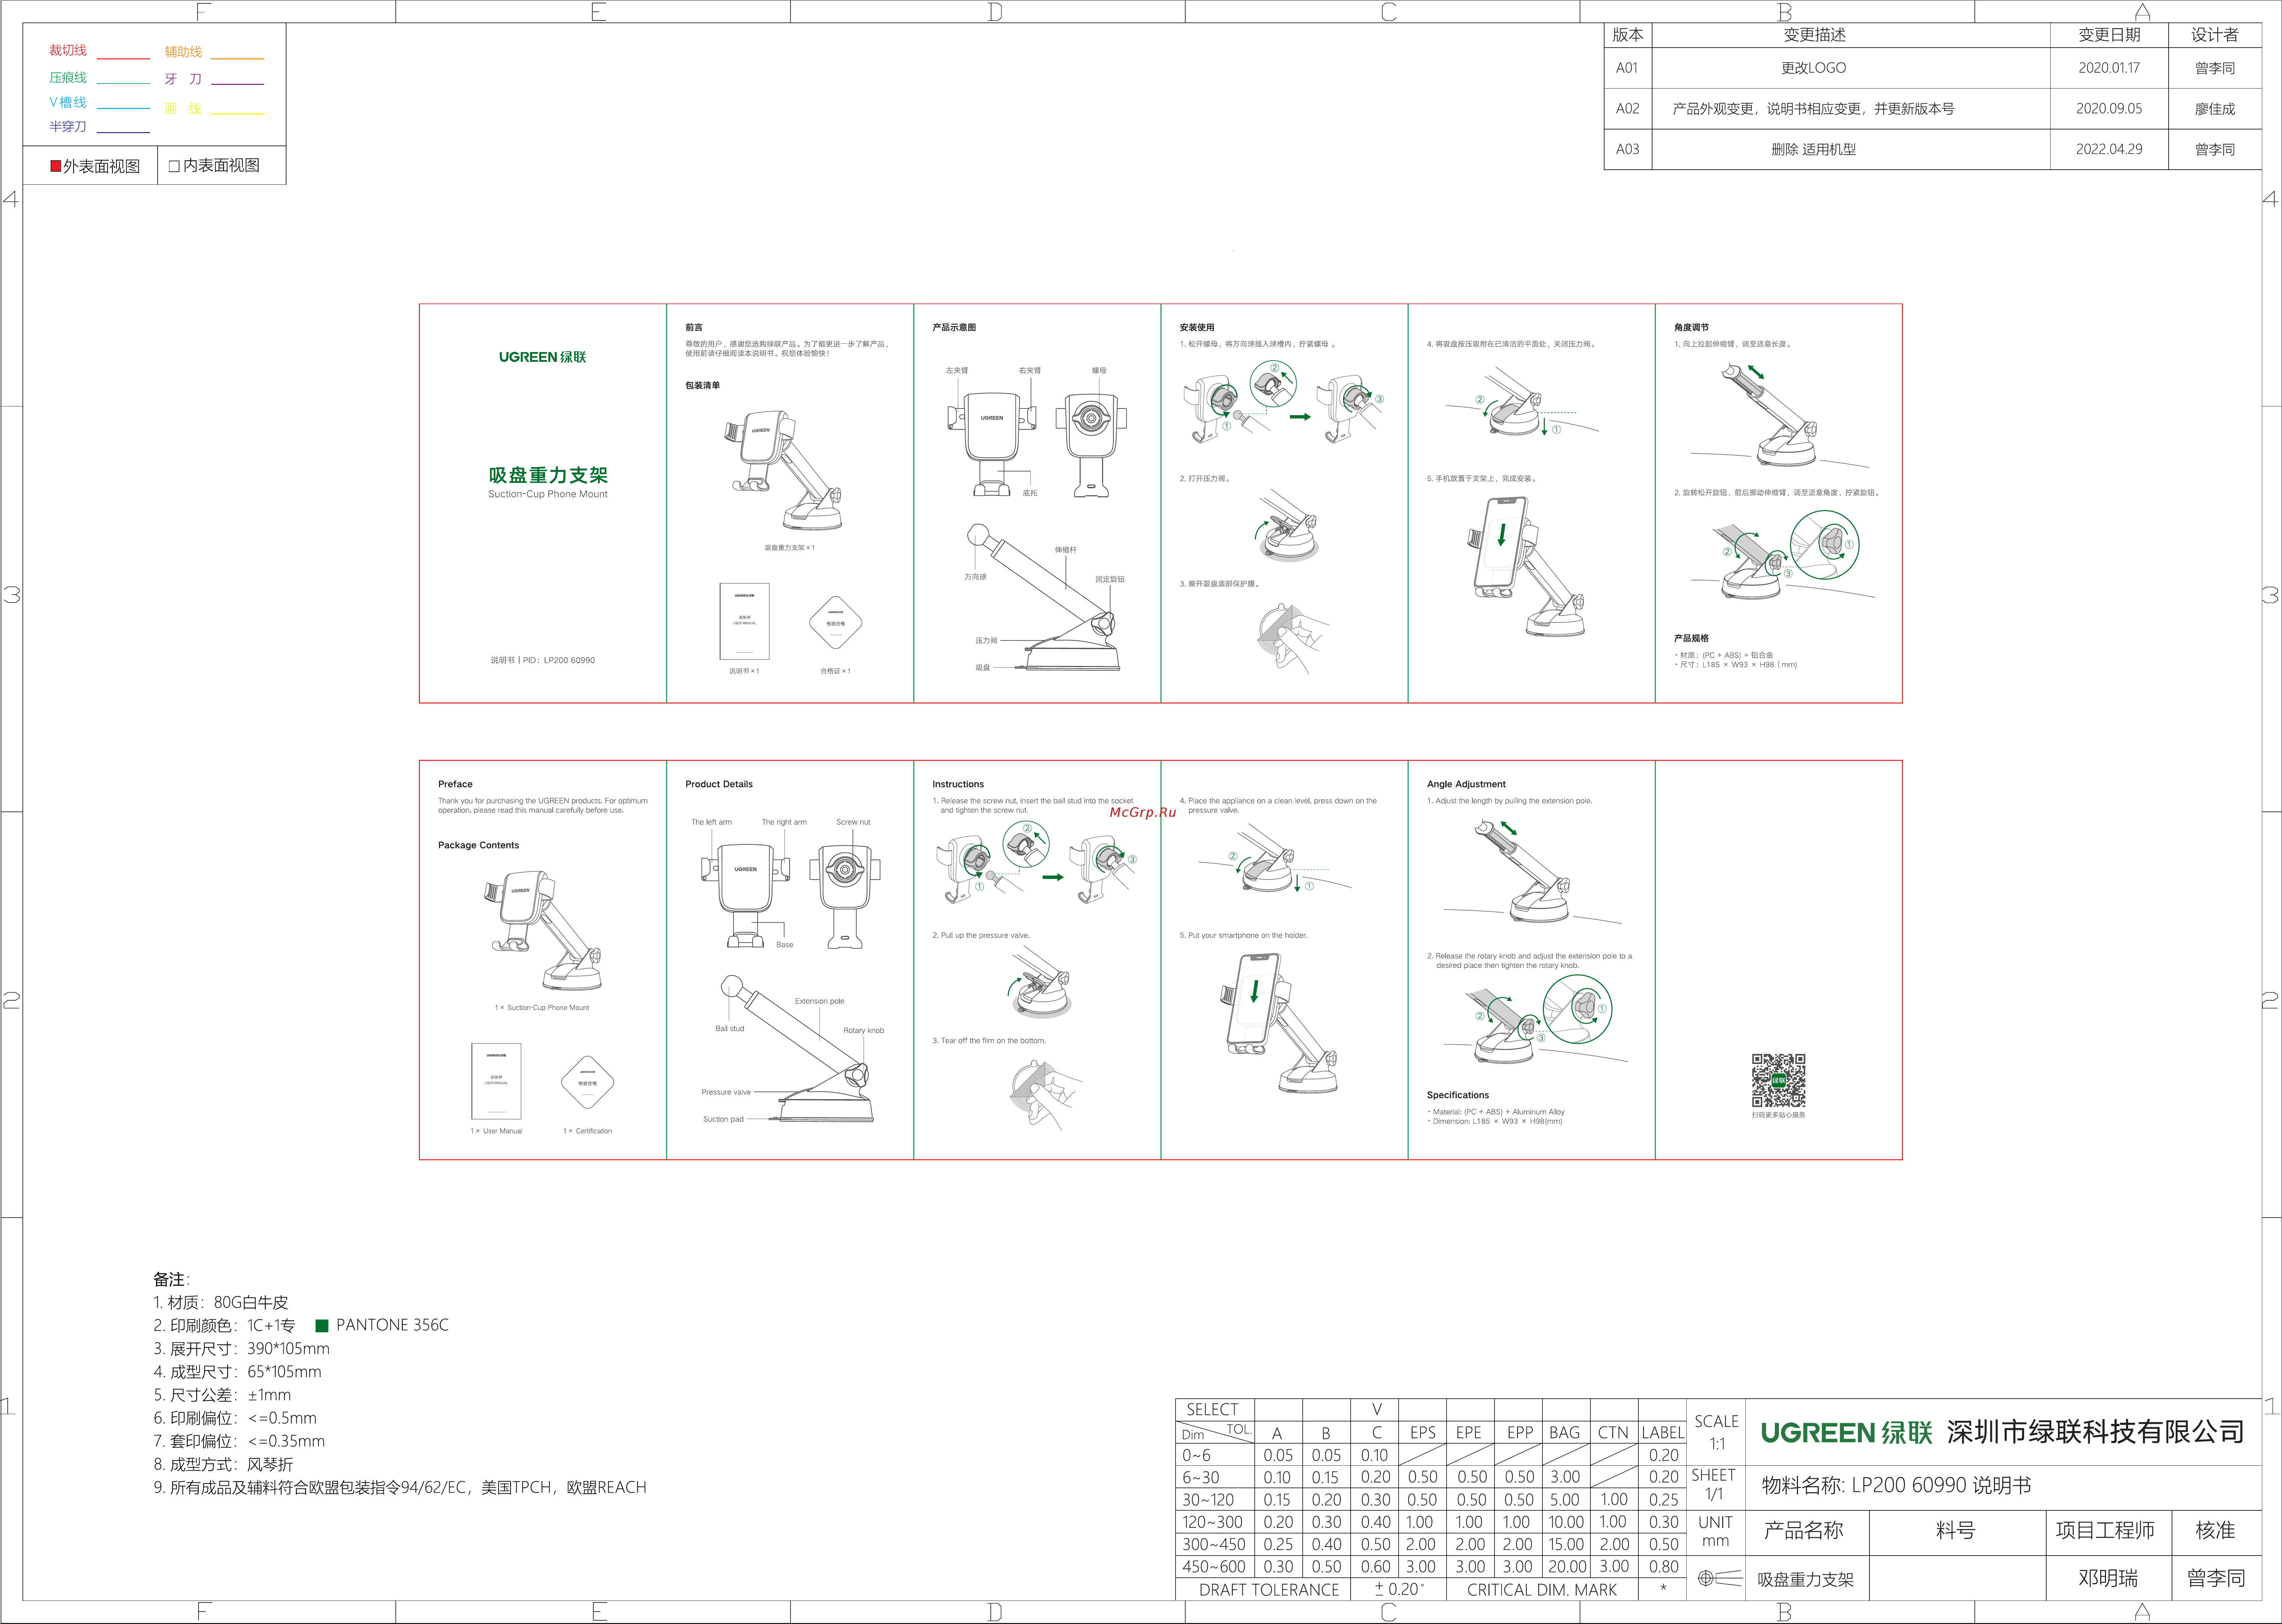Select the Package Contents heading
This screenshot has height=1624, width=2282.
[x=478, y=845]
